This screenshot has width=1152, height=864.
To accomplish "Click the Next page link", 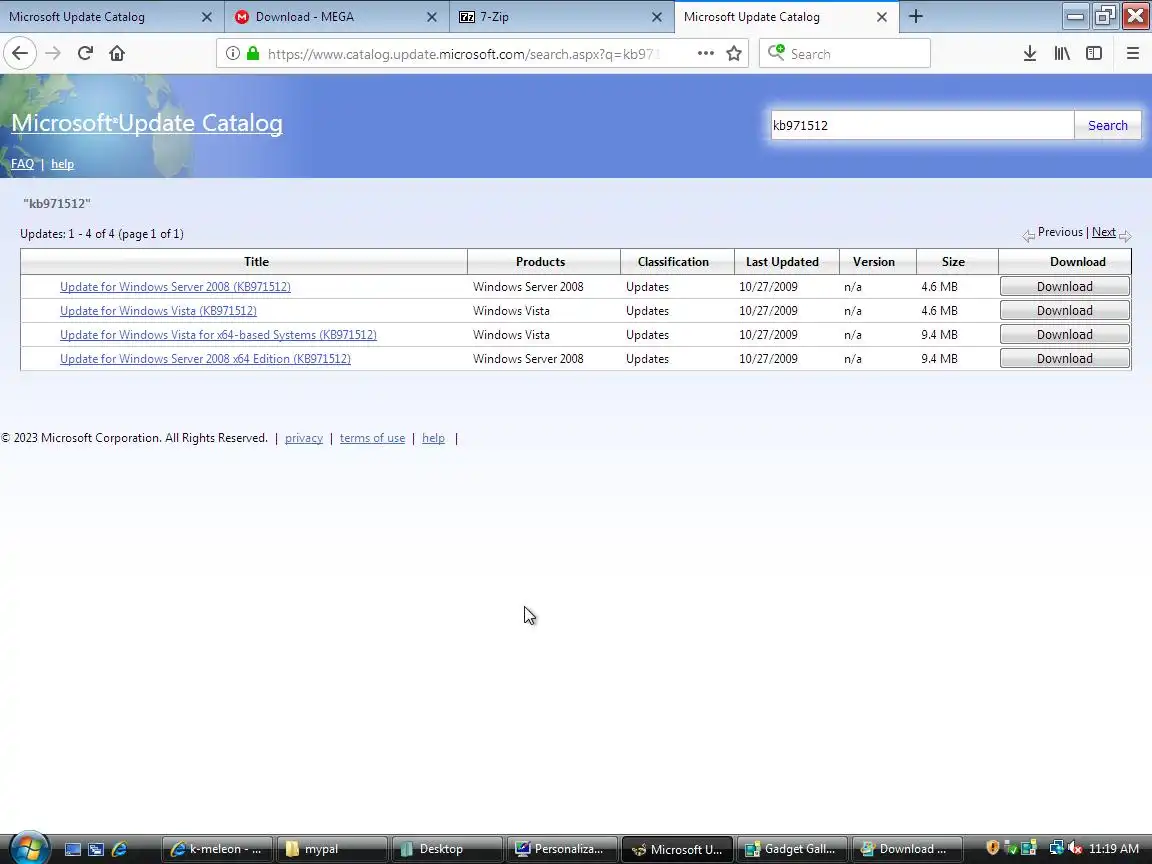I will (x=1104, y=232).
